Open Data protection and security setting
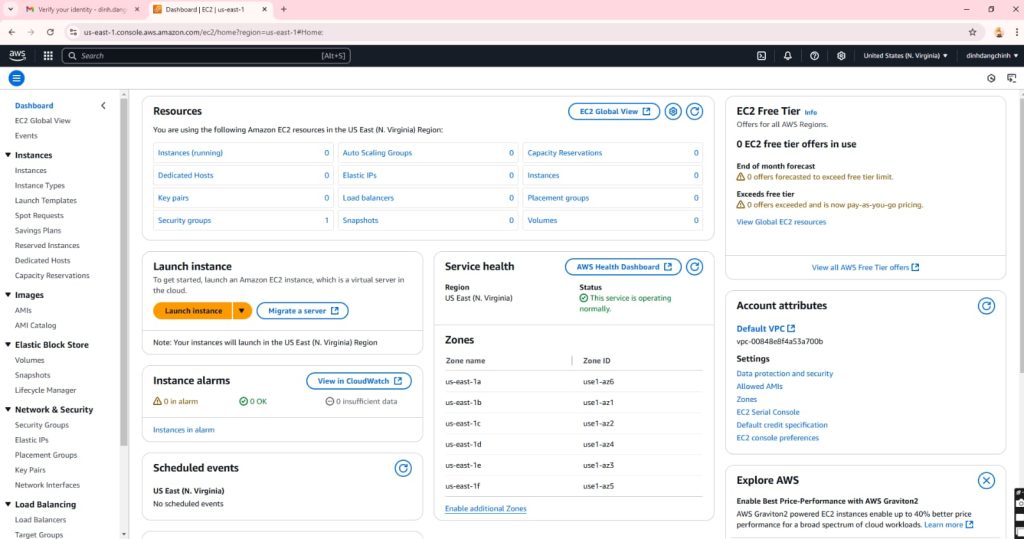Screen dimensions: 1024x539 click(784, 374)
